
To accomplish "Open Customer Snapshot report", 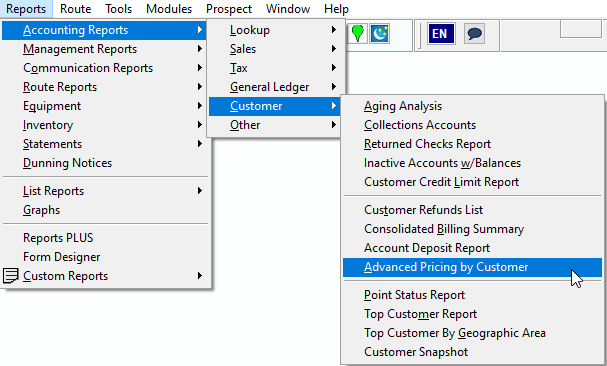I will (472, 352).
